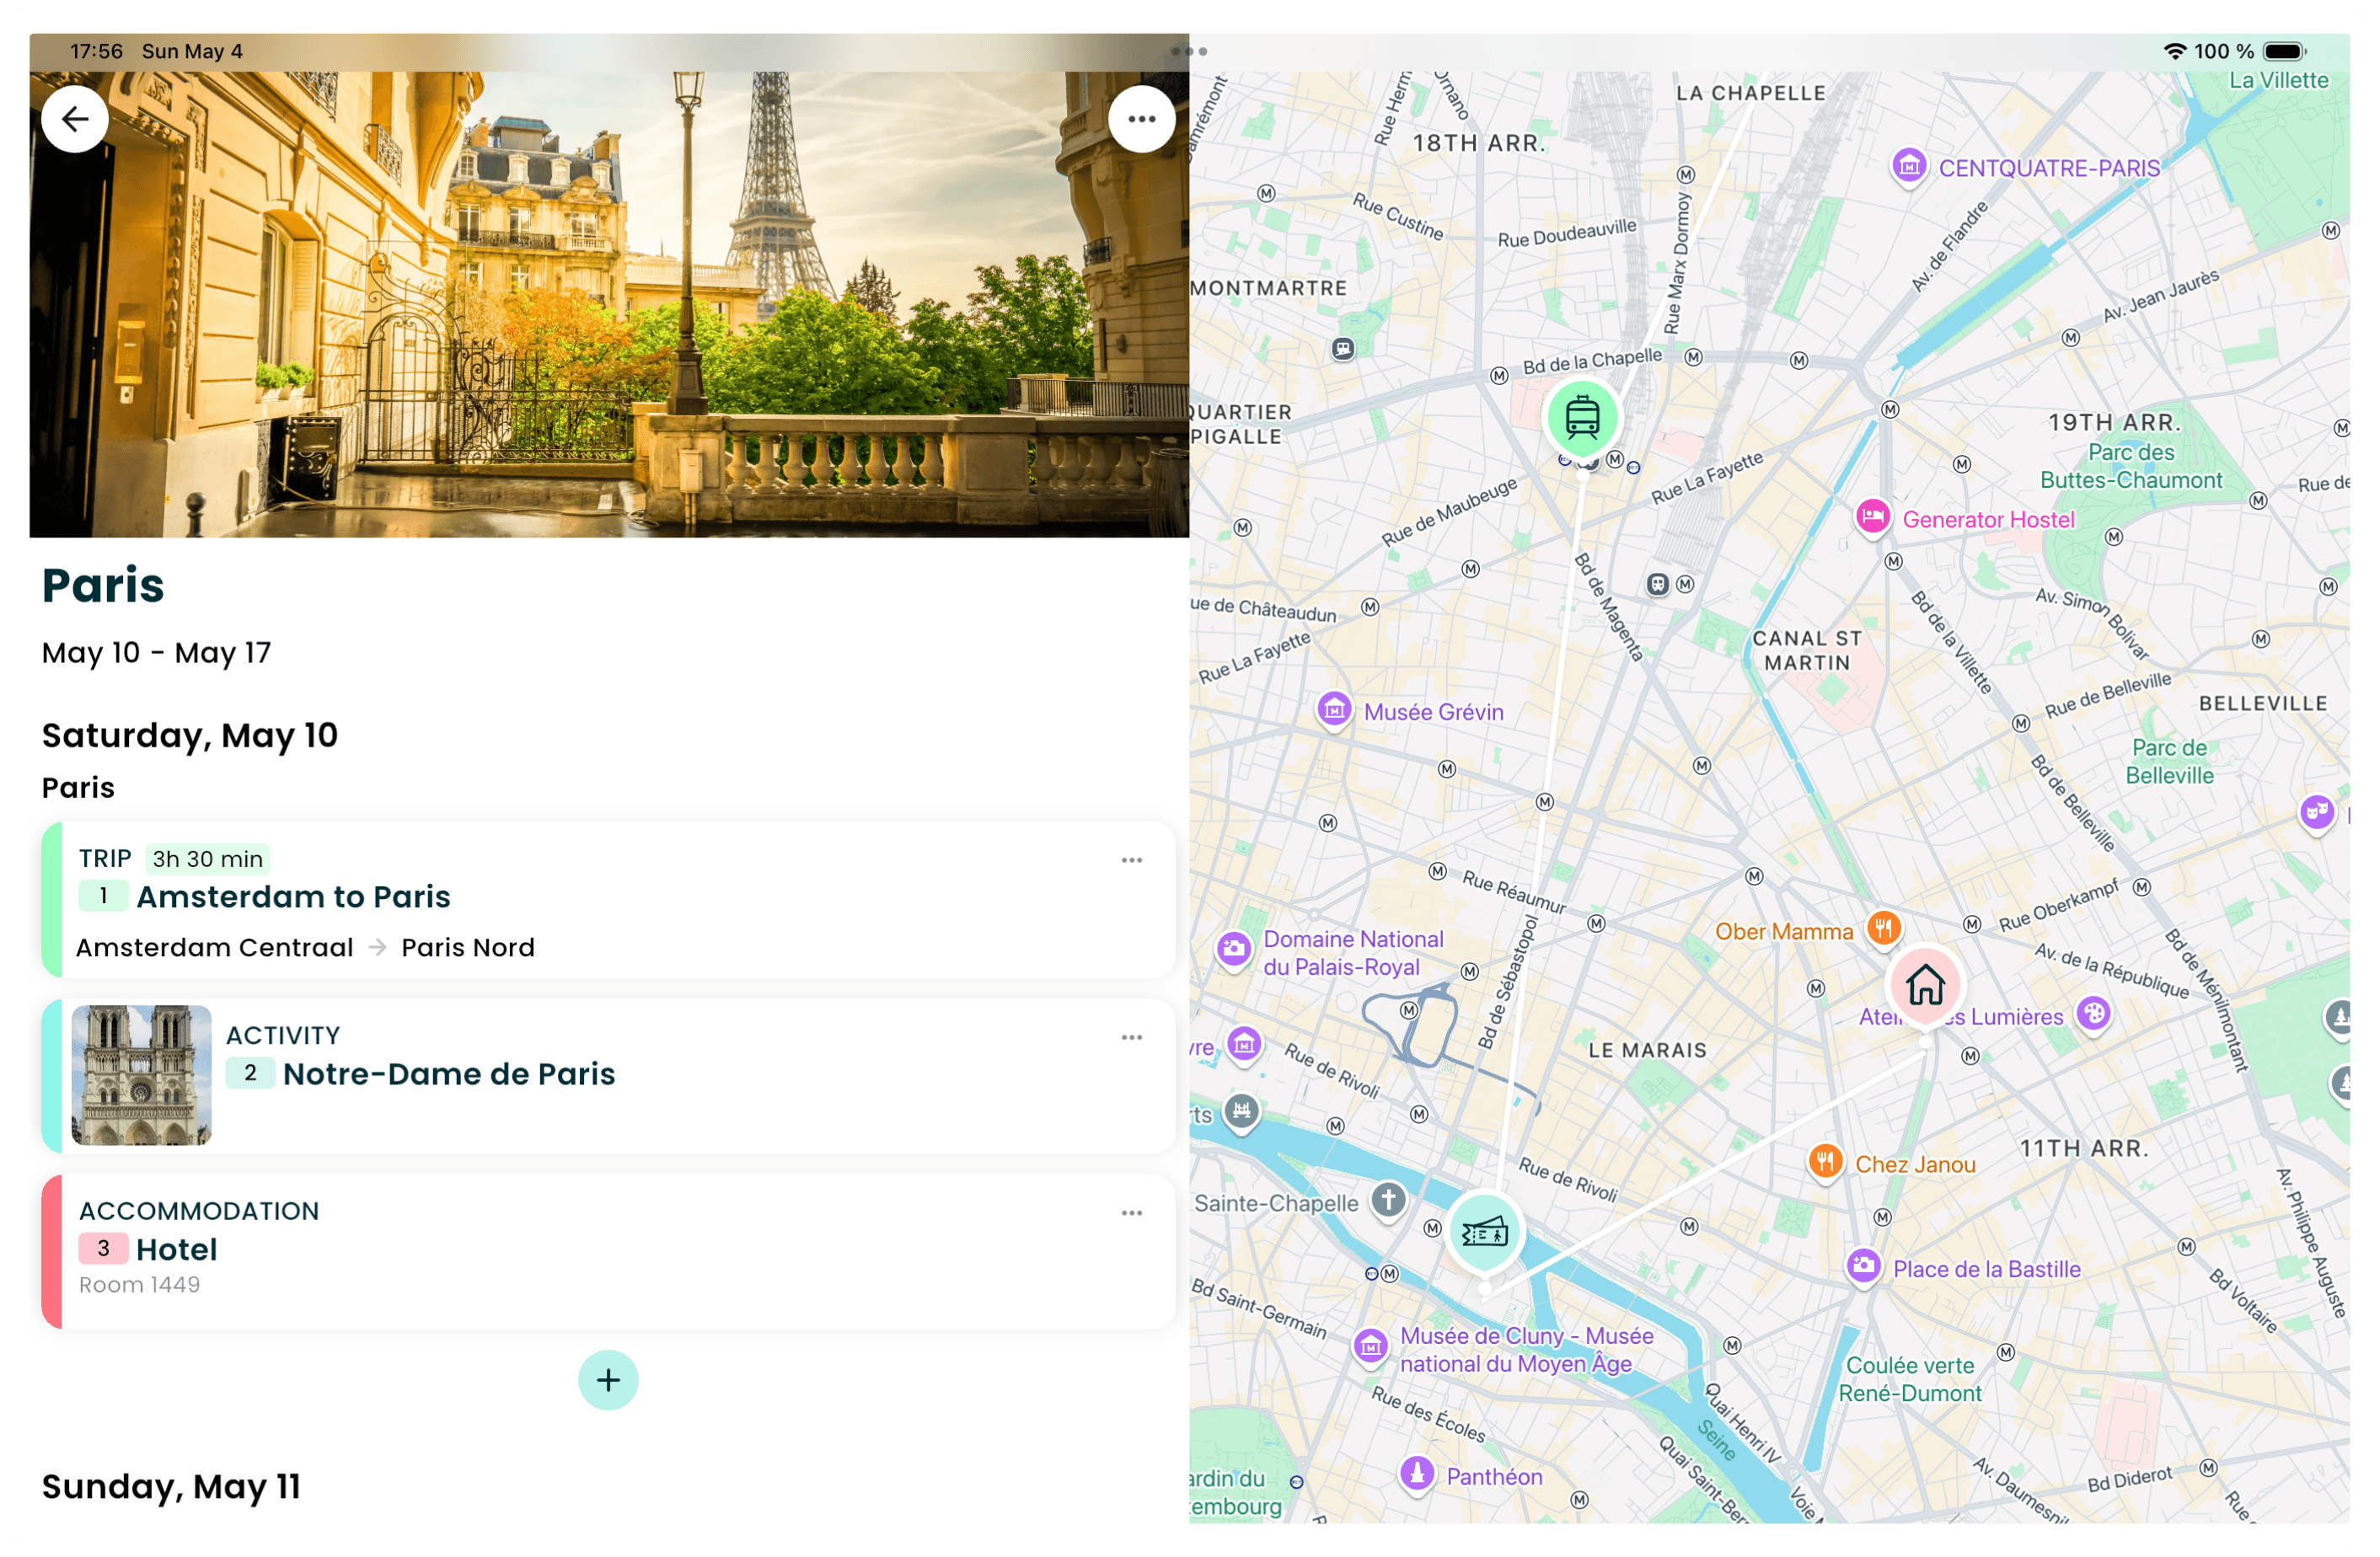Tap the multitasking three dots at the top

click(x=1189, y=51)
